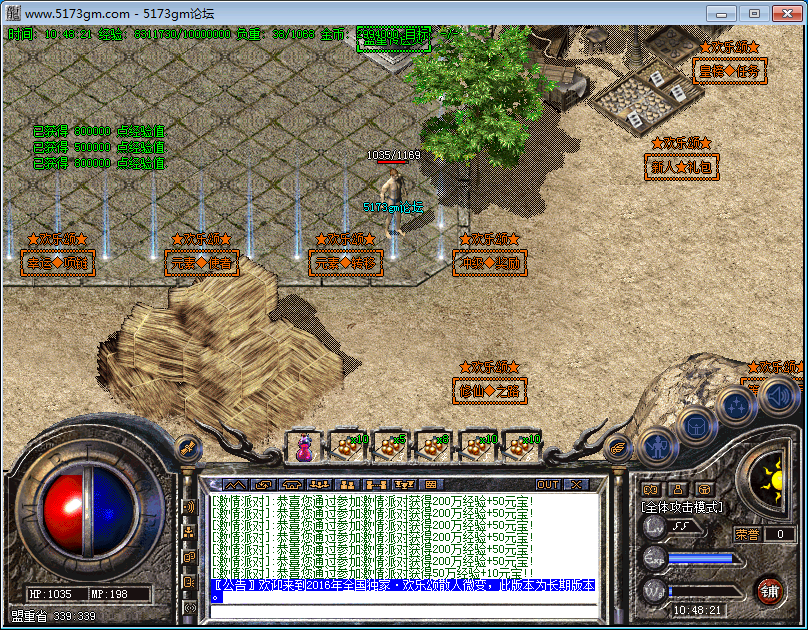Screen dimensions: 808x630
Task: Talk to 元素◆使者 NPC
Action: point(201,263)
